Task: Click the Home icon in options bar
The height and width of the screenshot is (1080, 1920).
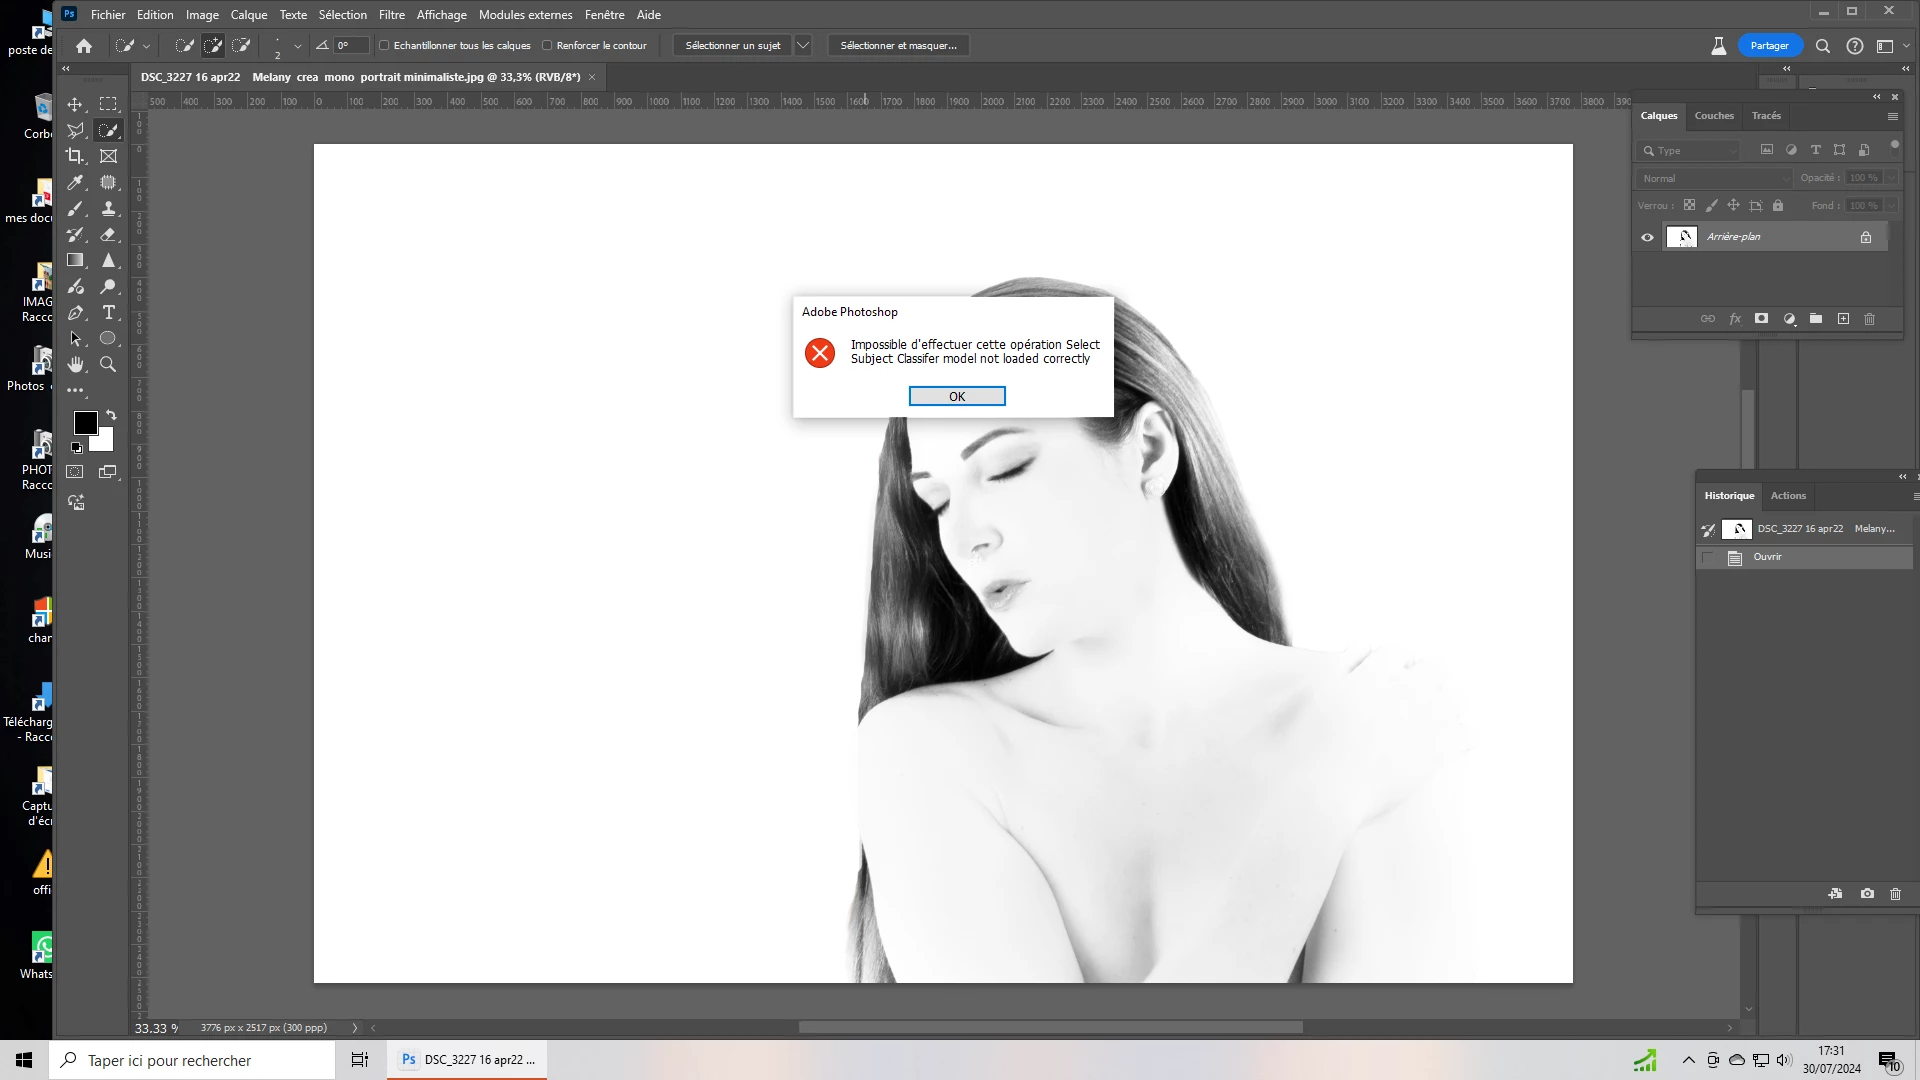Action: (x=84, y=46)
